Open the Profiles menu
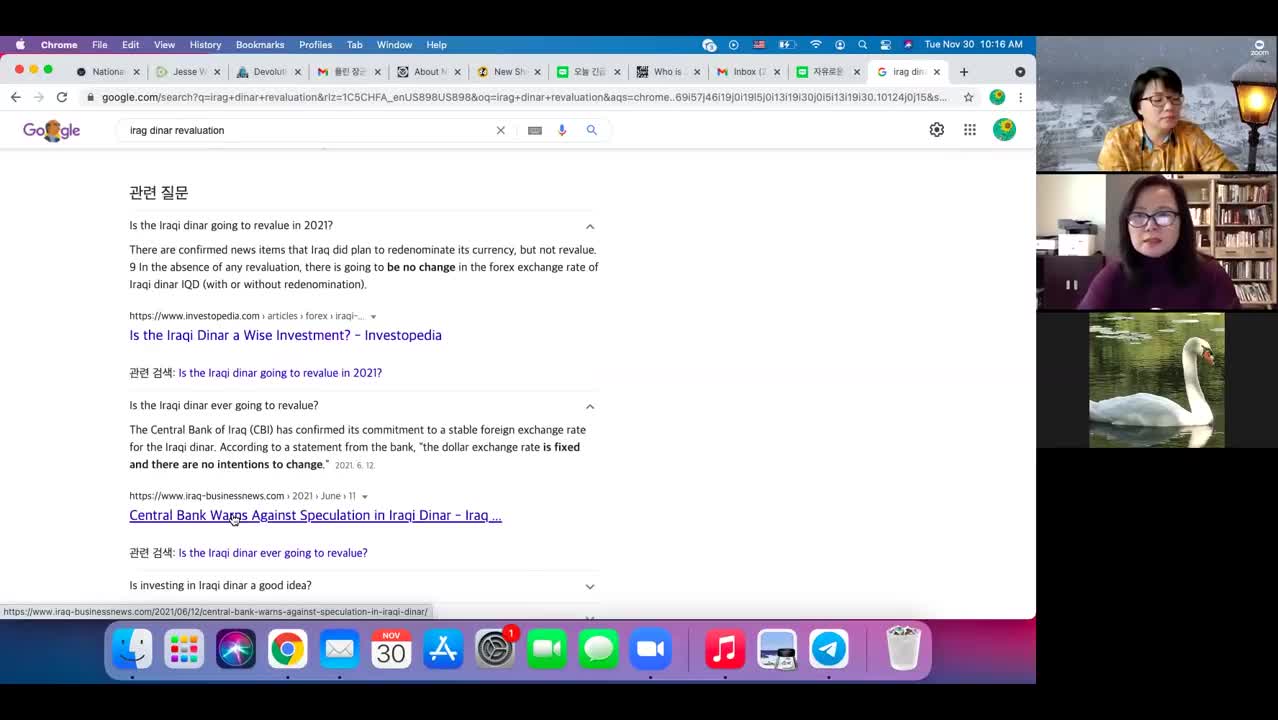The width and height of the screenshot is (1278, 720). click(x=316, y=45)
